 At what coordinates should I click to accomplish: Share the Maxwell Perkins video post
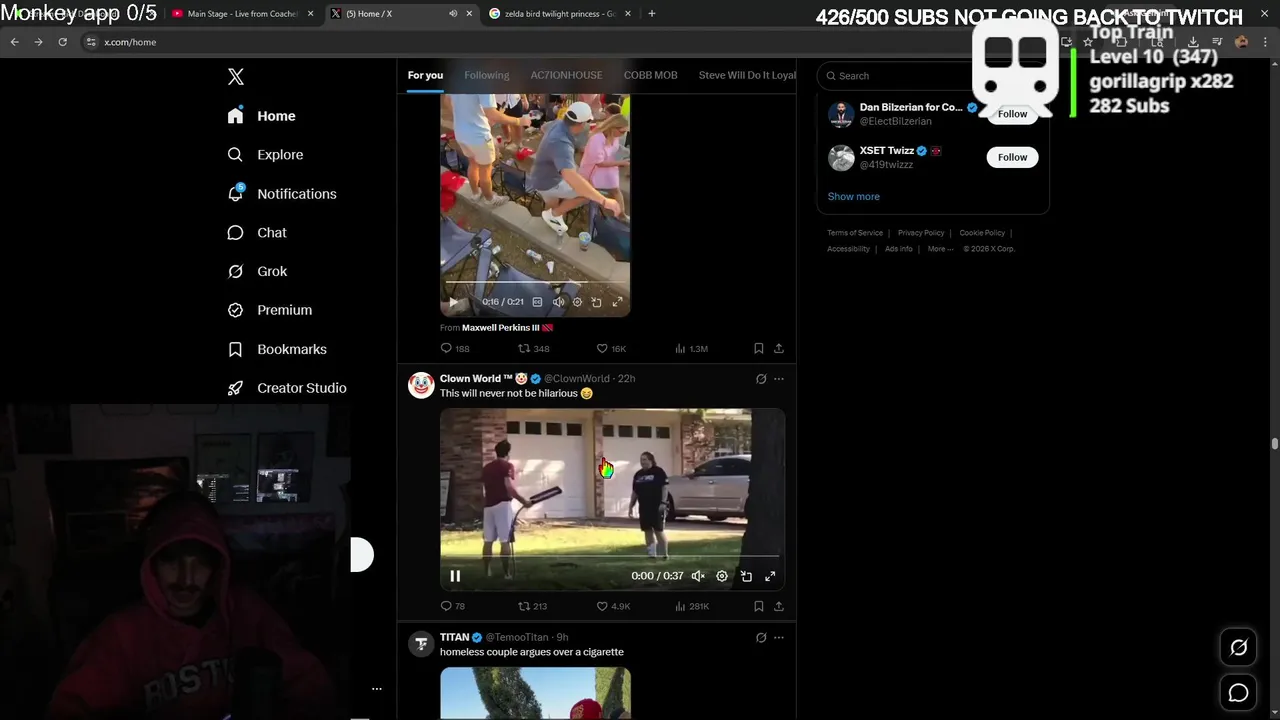coord(779,348)
